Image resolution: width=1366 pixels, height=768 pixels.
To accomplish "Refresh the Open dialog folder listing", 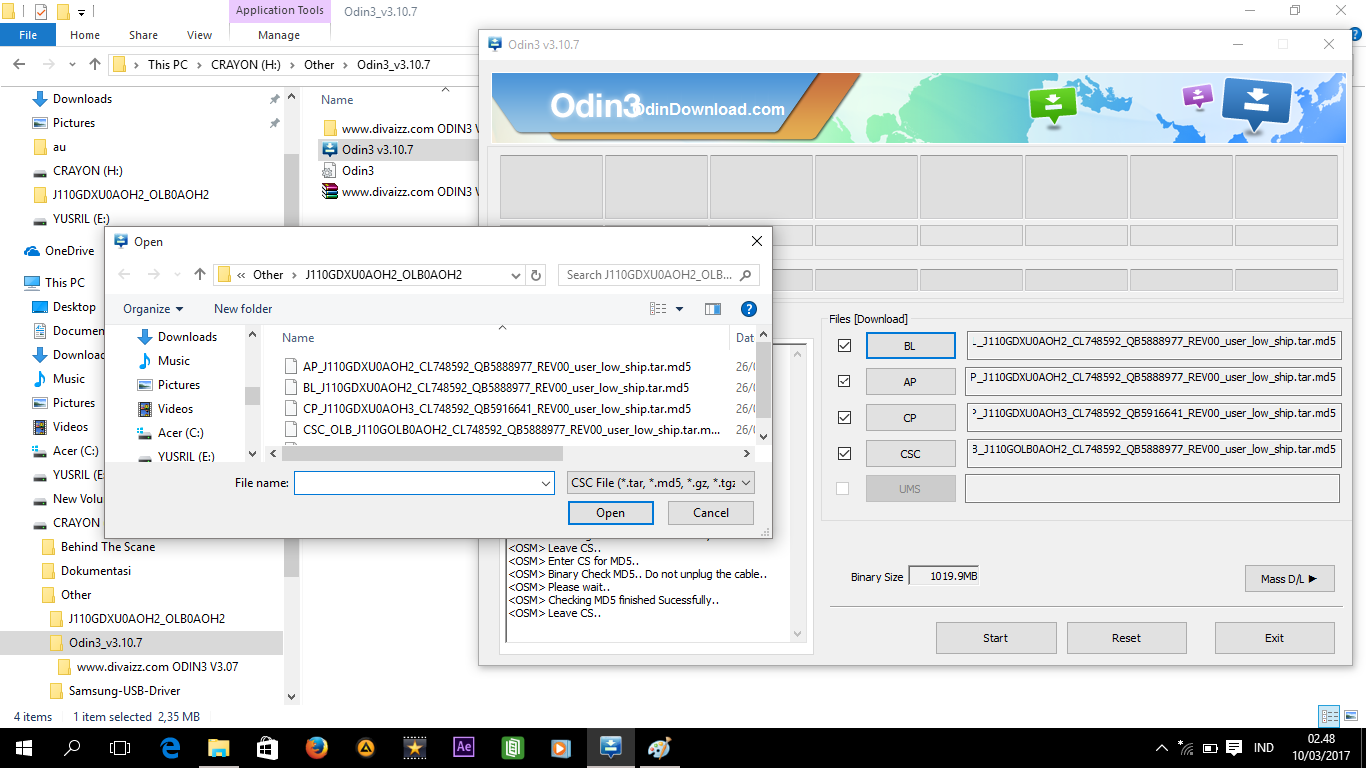I will pos(537,274).
